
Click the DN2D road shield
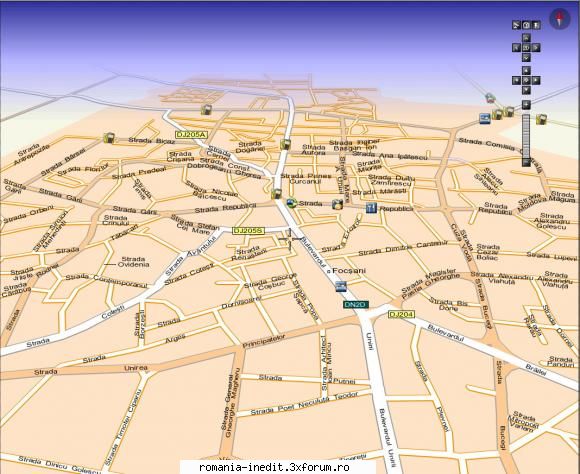355,305
